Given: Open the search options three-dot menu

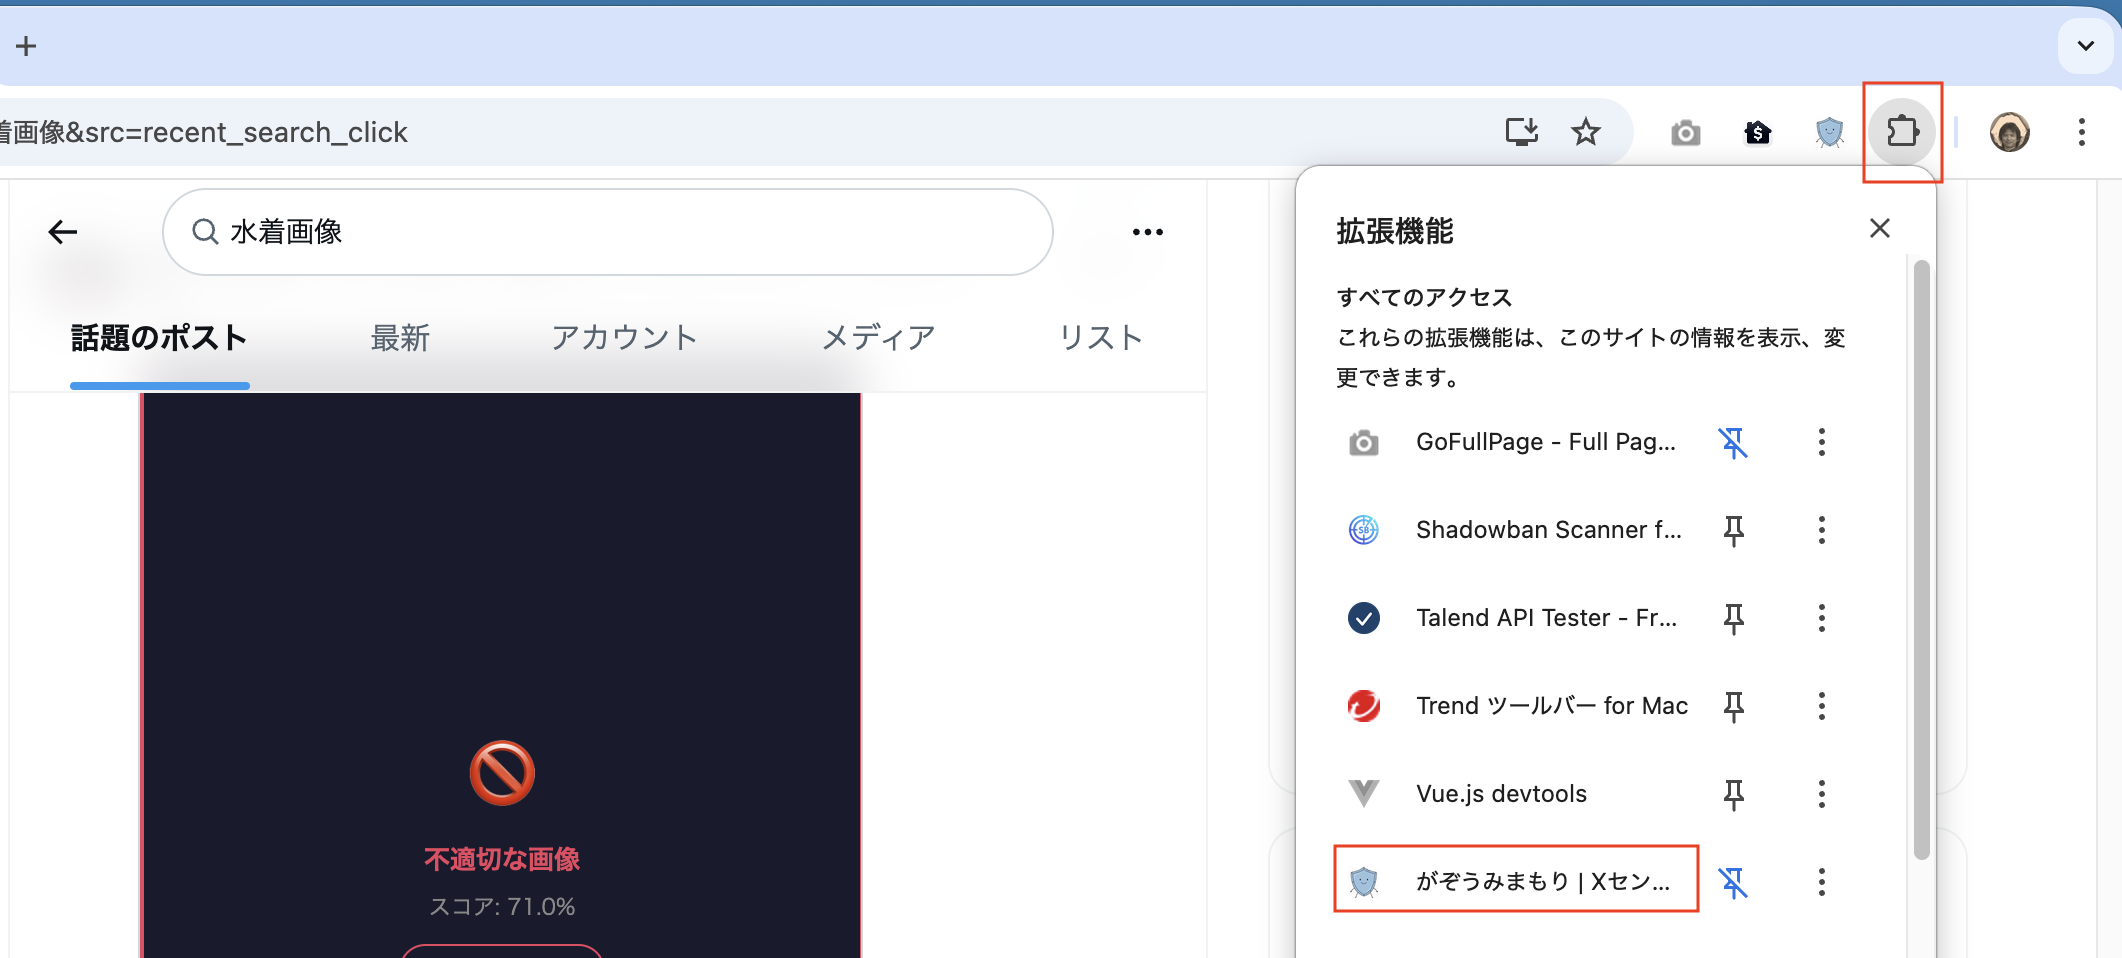Looking at the screenshot, I should tap(1148, 232).
